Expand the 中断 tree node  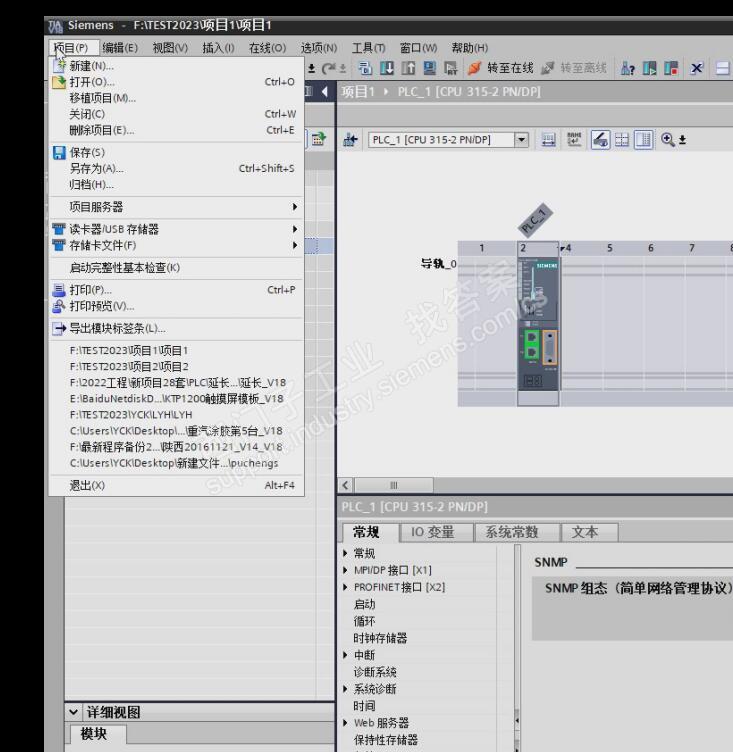pyautogui.click(x=345, y=655)
